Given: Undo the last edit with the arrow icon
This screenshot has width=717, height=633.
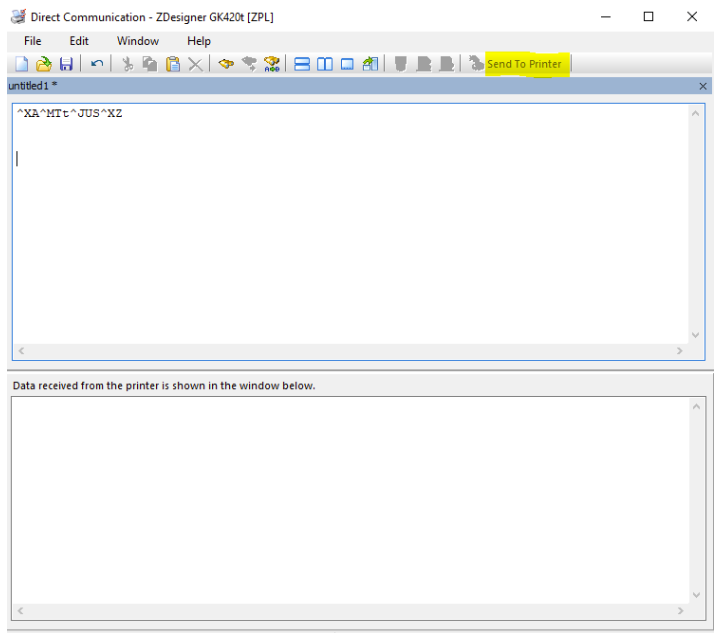Looking at the screenshot, I should pyautogui.click(x=96, y=64).
